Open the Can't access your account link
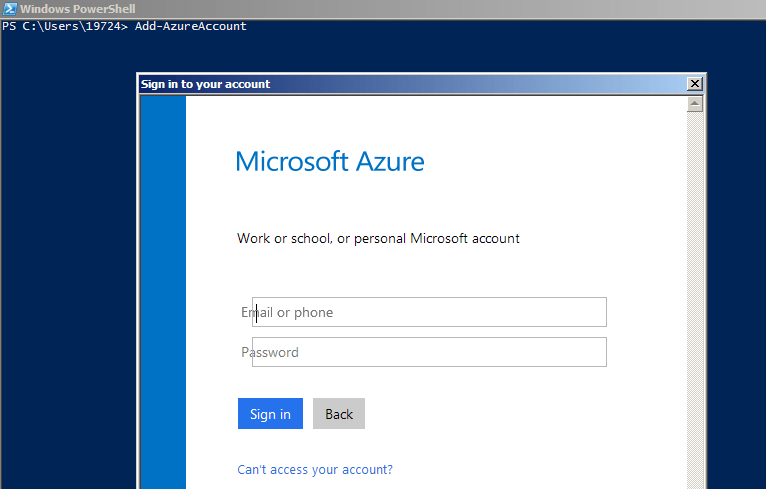This screenshot has height=489, width=766. tap(315, 469)
